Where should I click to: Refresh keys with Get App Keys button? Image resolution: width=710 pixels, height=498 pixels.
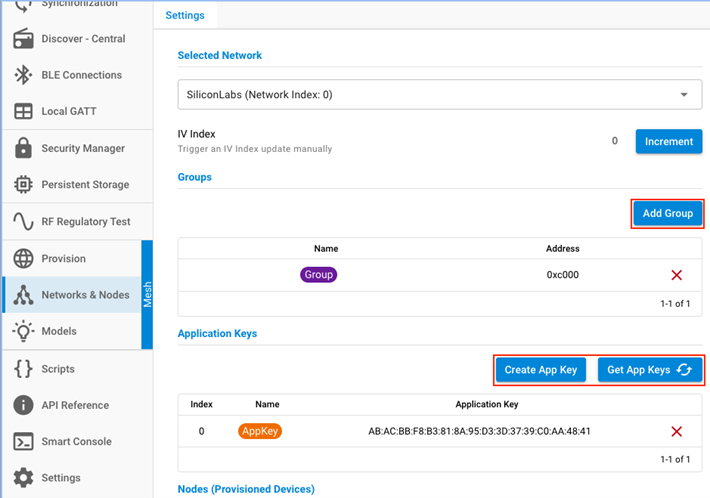(649, 370)
